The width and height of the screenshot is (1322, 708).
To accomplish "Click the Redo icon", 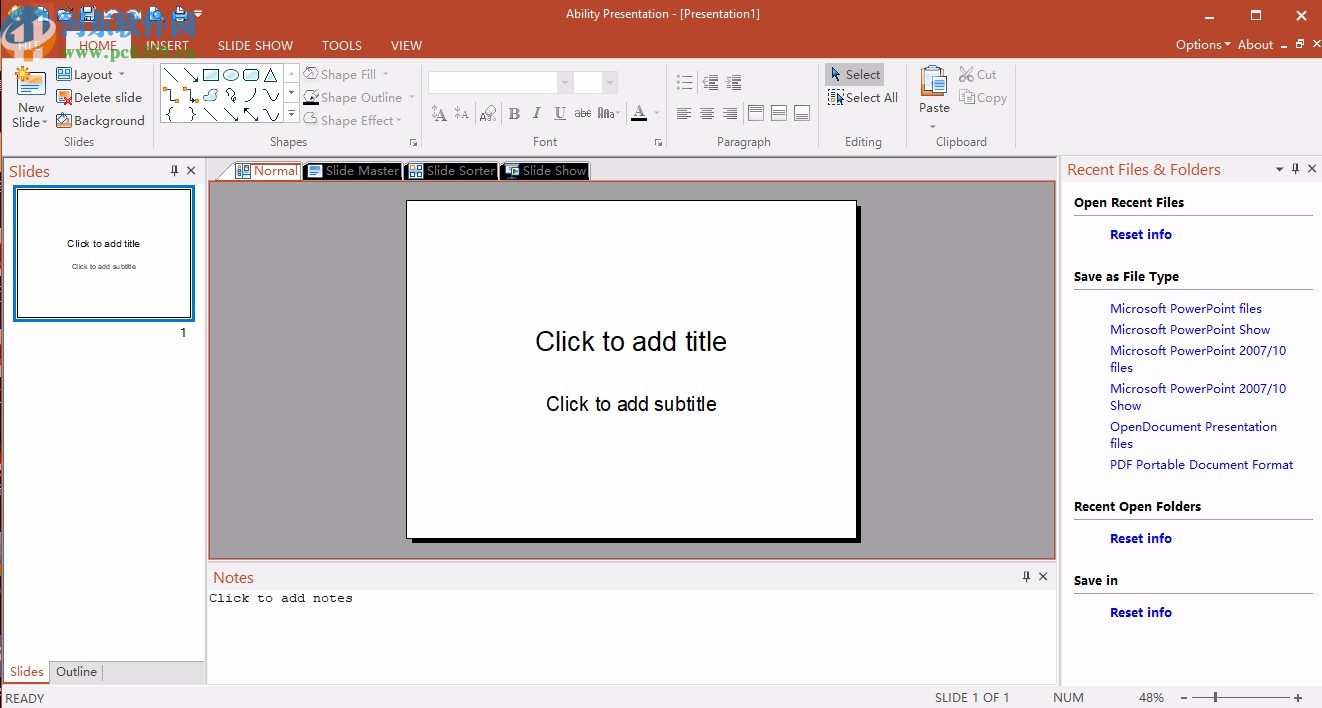I will pos(133,14).
